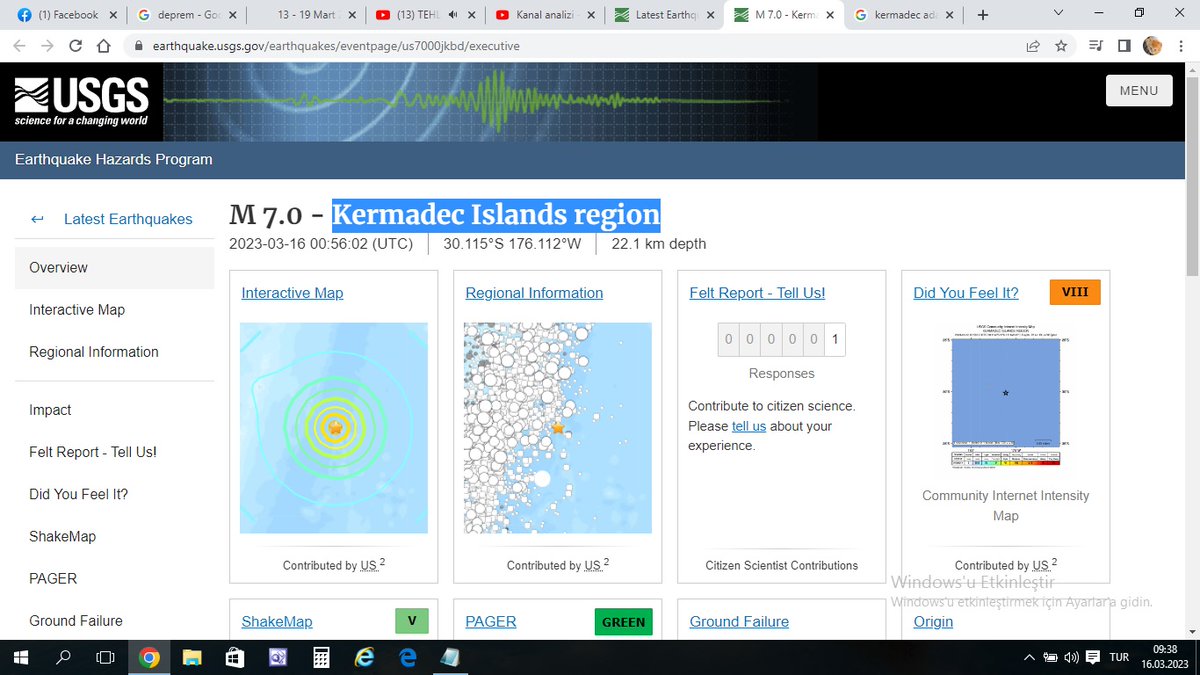Open Microsoft Store from the taskbar
This screenshot has width=1200, height=675.
pos(235,657)
